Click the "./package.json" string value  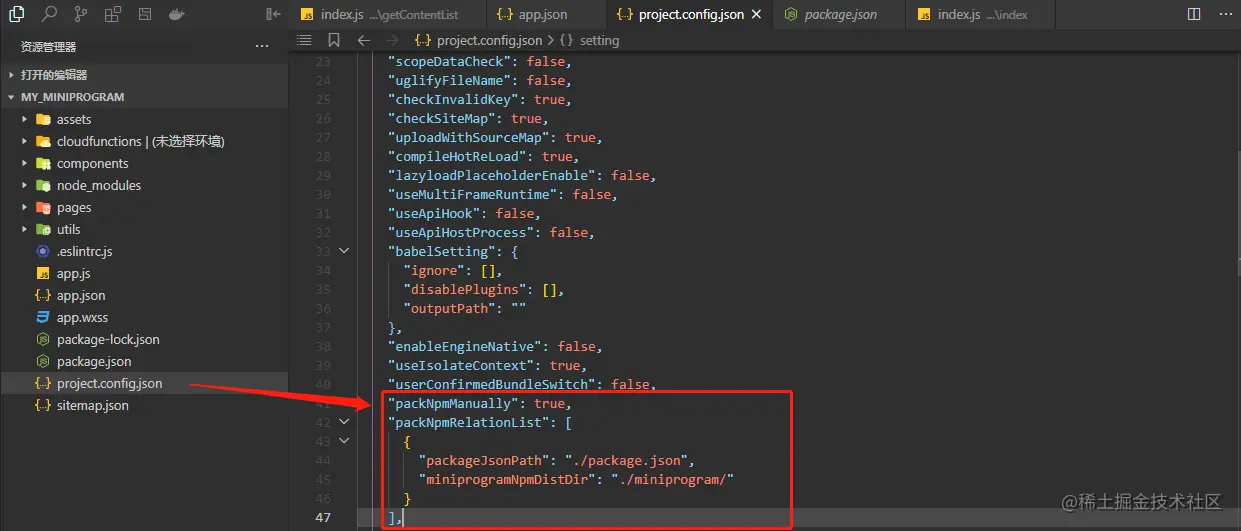pyautogui.click(x=628, y=460)
